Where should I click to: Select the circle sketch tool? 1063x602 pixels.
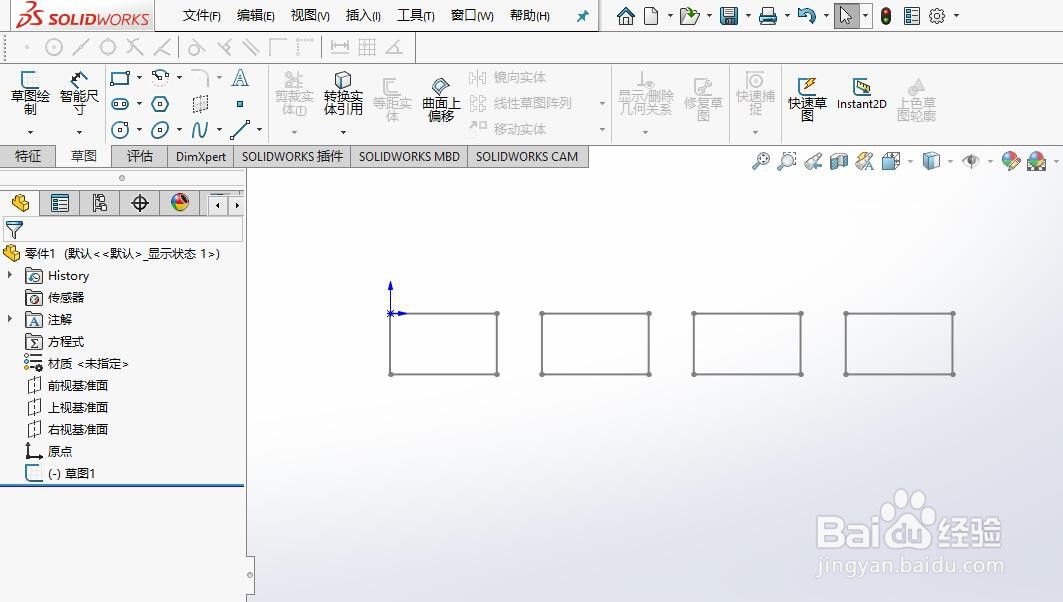tap(120, 129)
